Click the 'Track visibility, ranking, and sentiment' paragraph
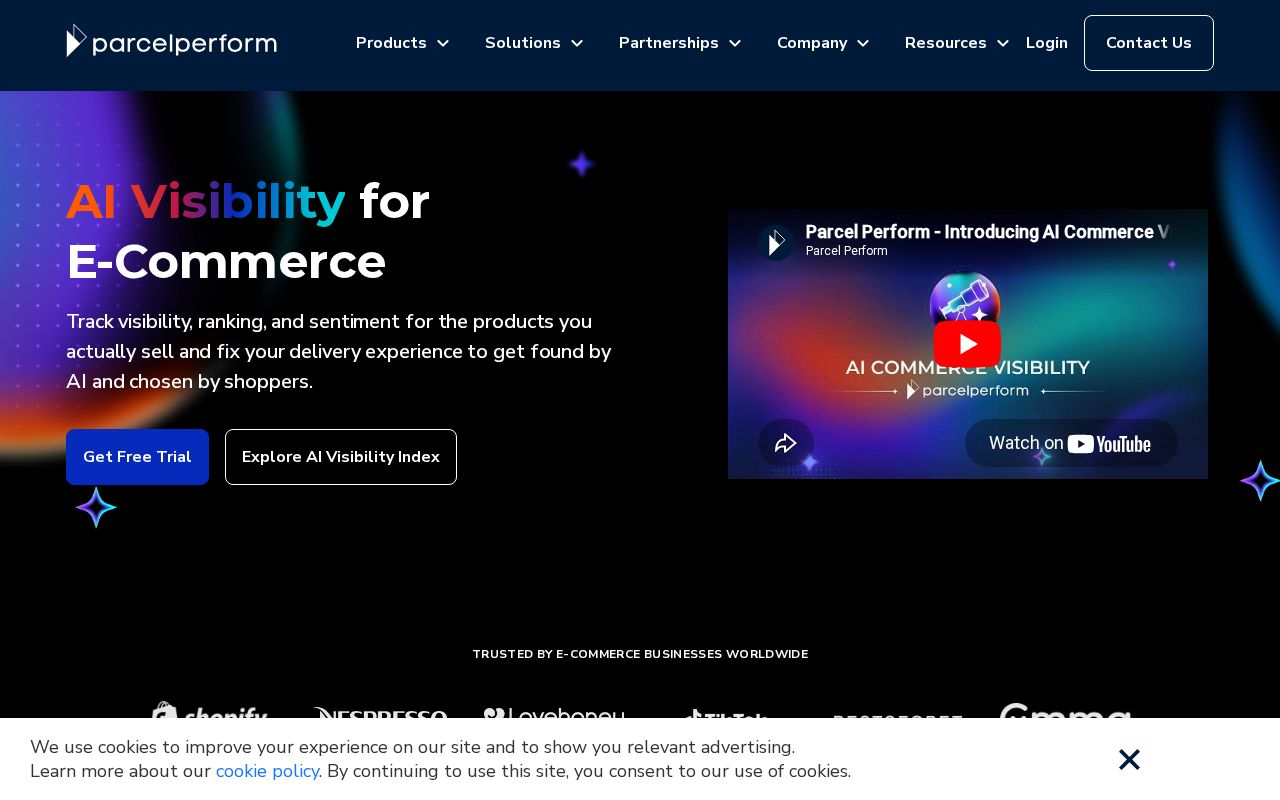The width and height of the screenshot is (1280, 800). pyautogui.click(x=339, y=352)
